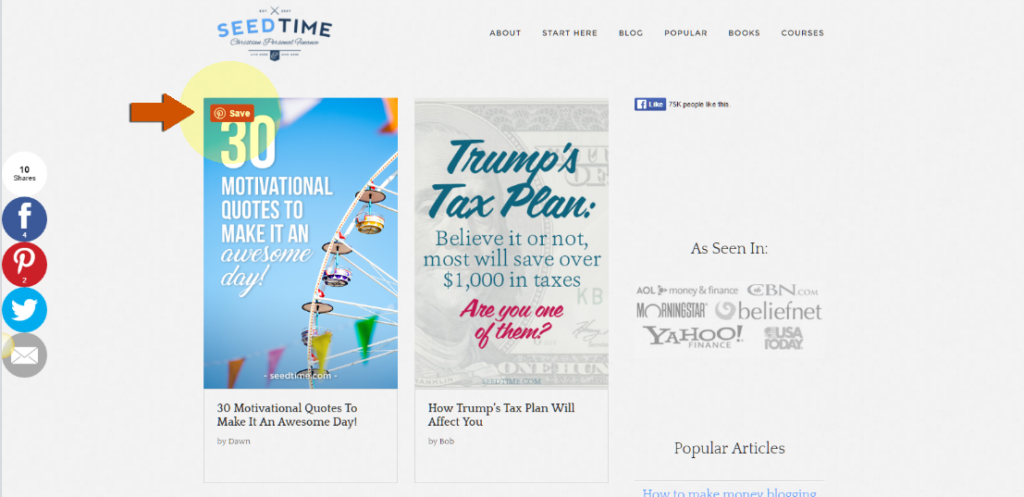Open the Trump's Tax Plan dollar bill image
1024x497 pixels.
tap(511, 243)
